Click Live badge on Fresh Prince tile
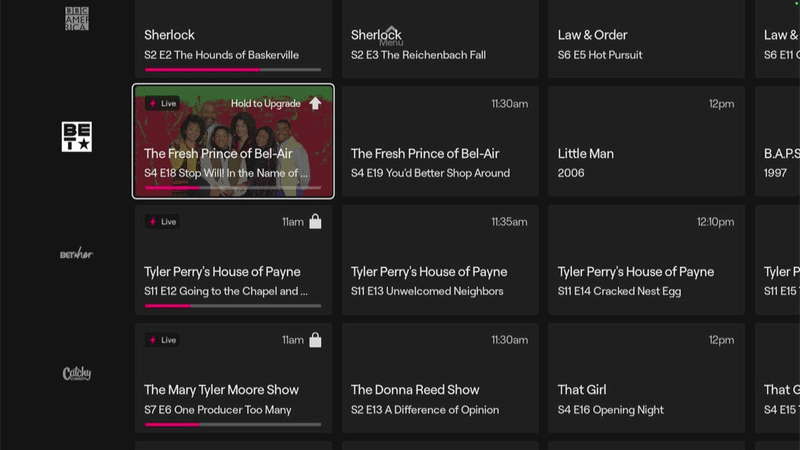The image size is (800, 450). tap(162, 103)
